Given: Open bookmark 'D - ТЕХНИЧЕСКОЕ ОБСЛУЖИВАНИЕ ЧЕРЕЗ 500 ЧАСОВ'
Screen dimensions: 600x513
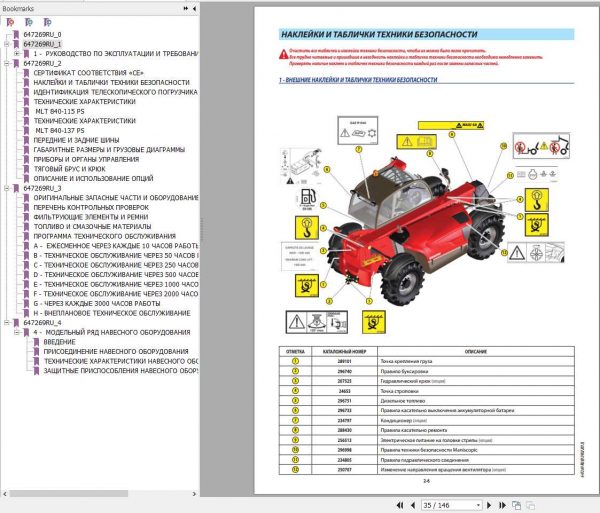Looking at the screenshot, I should point(116,275).
